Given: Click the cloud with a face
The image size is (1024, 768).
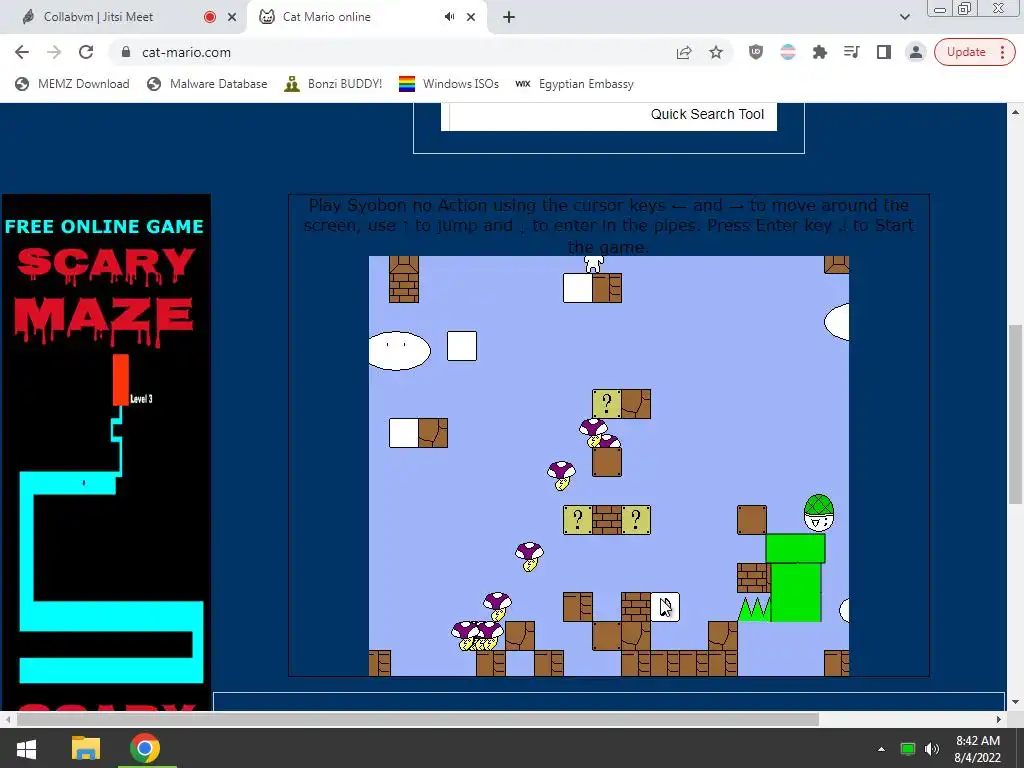Looking at the screenshot, I should pos(399,351).
